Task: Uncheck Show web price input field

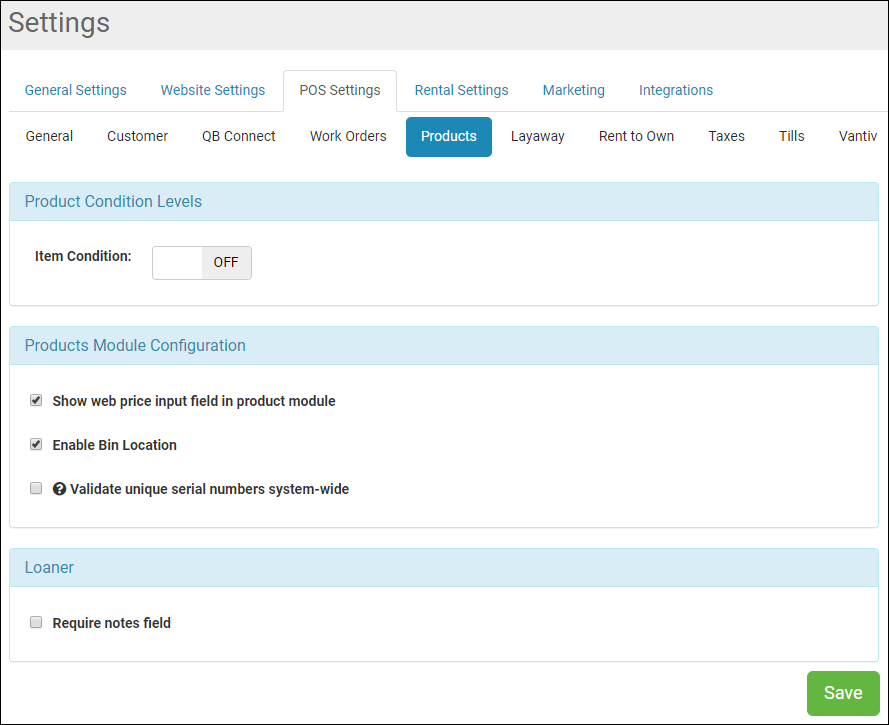Action: click(36, 400)
